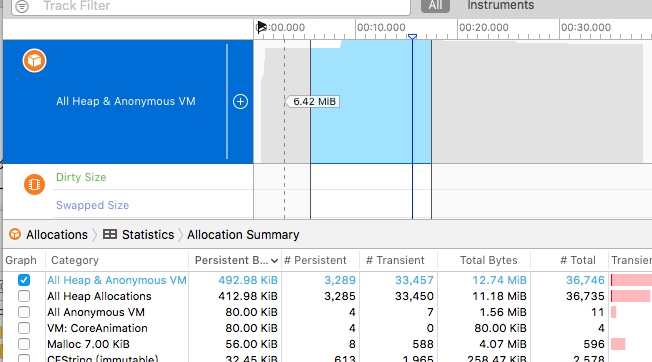
Task: Click the blue playhead handle on ruler
Action: pyautogui.click(x=412, y=37)
